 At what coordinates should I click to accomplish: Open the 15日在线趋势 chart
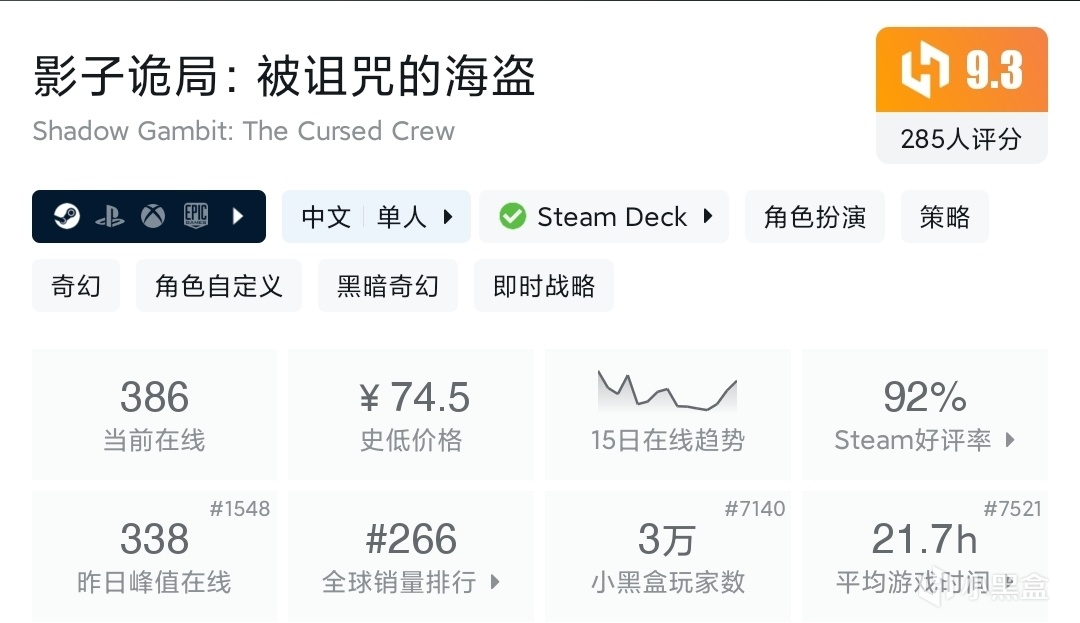tap(667, 414)
